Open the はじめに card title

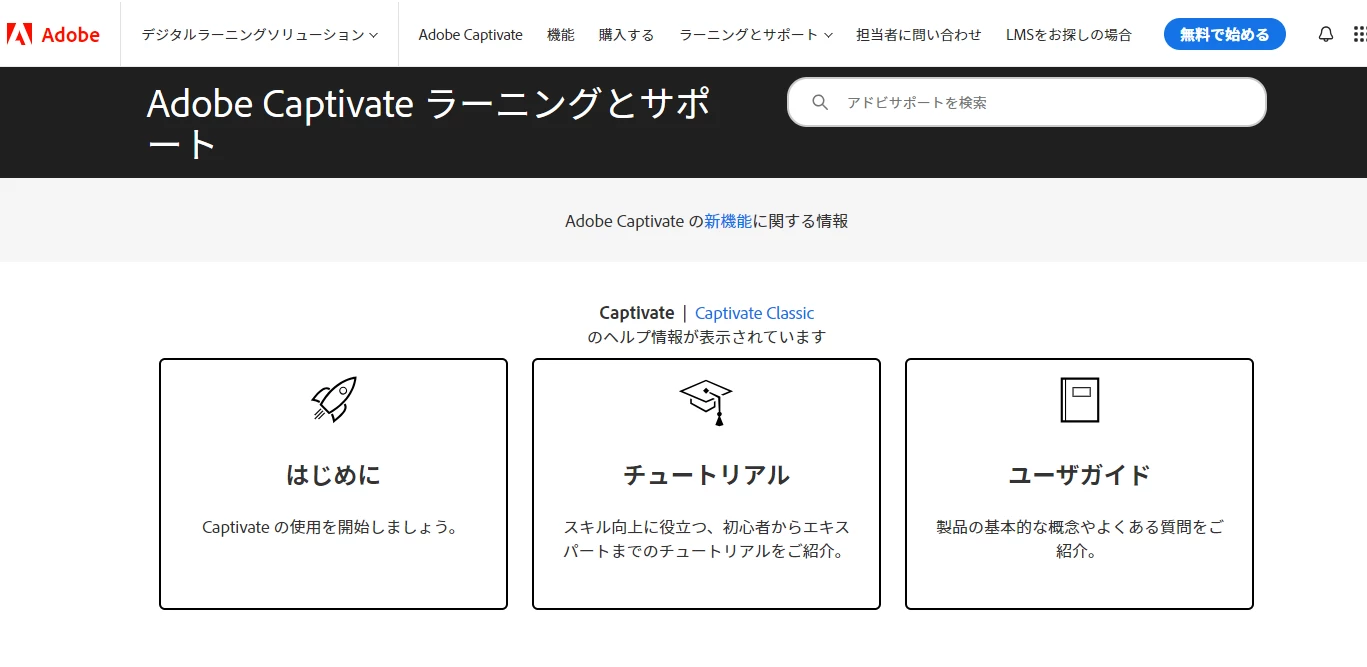coord(334,474)
